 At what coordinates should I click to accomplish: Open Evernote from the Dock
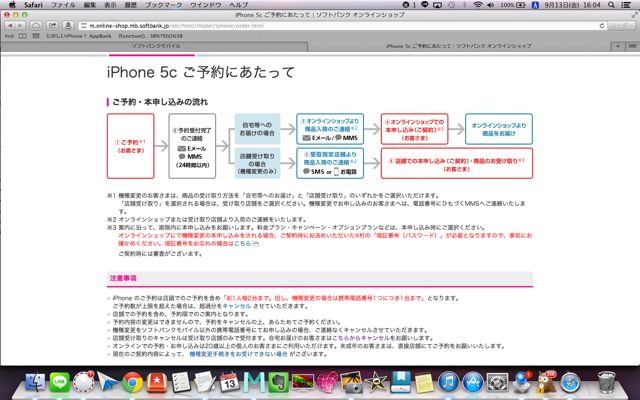tap(278, 382)
